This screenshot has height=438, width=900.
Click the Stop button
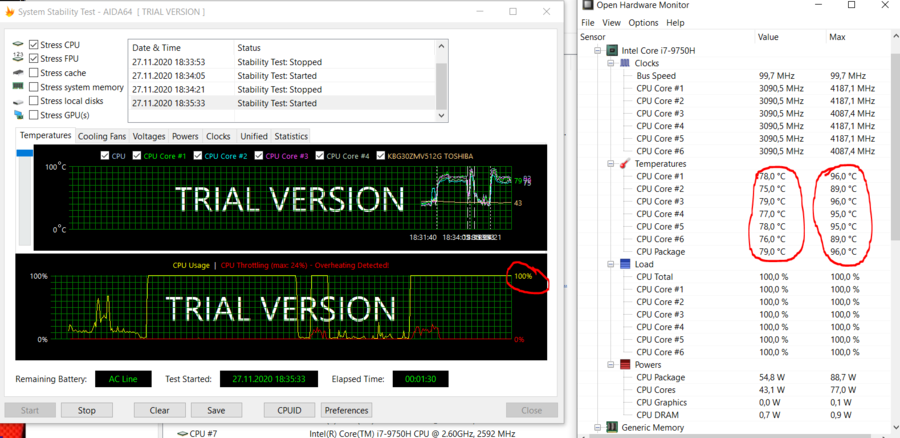87,410
